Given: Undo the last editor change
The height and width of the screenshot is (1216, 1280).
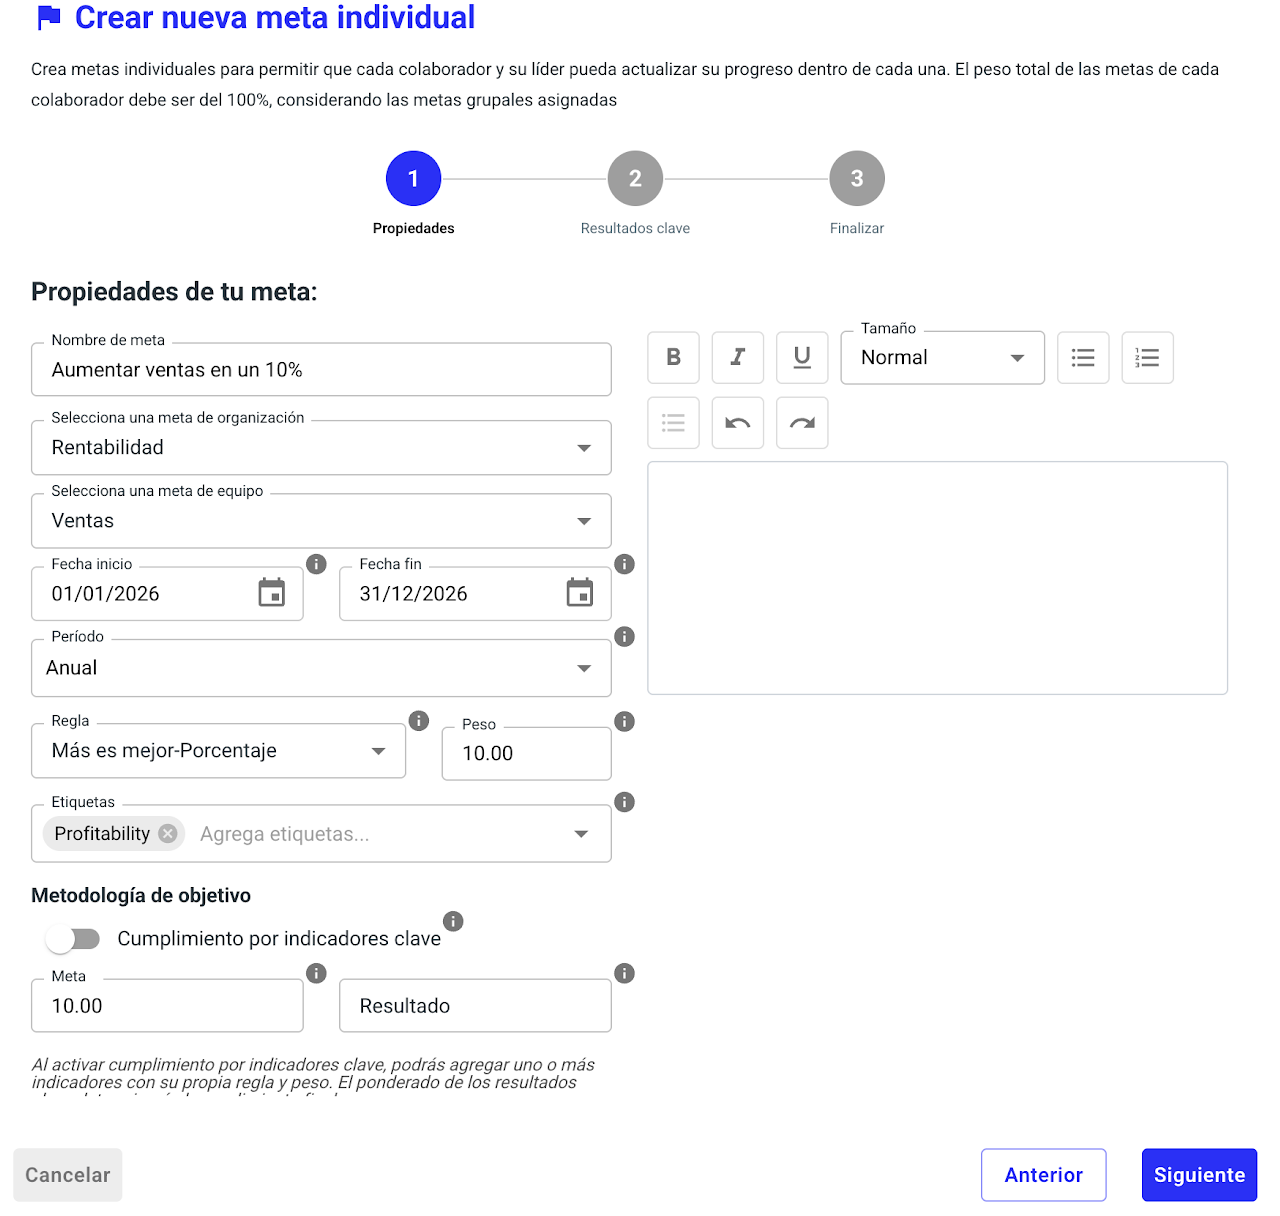Looking at the screenshot, I should [737, 422].
